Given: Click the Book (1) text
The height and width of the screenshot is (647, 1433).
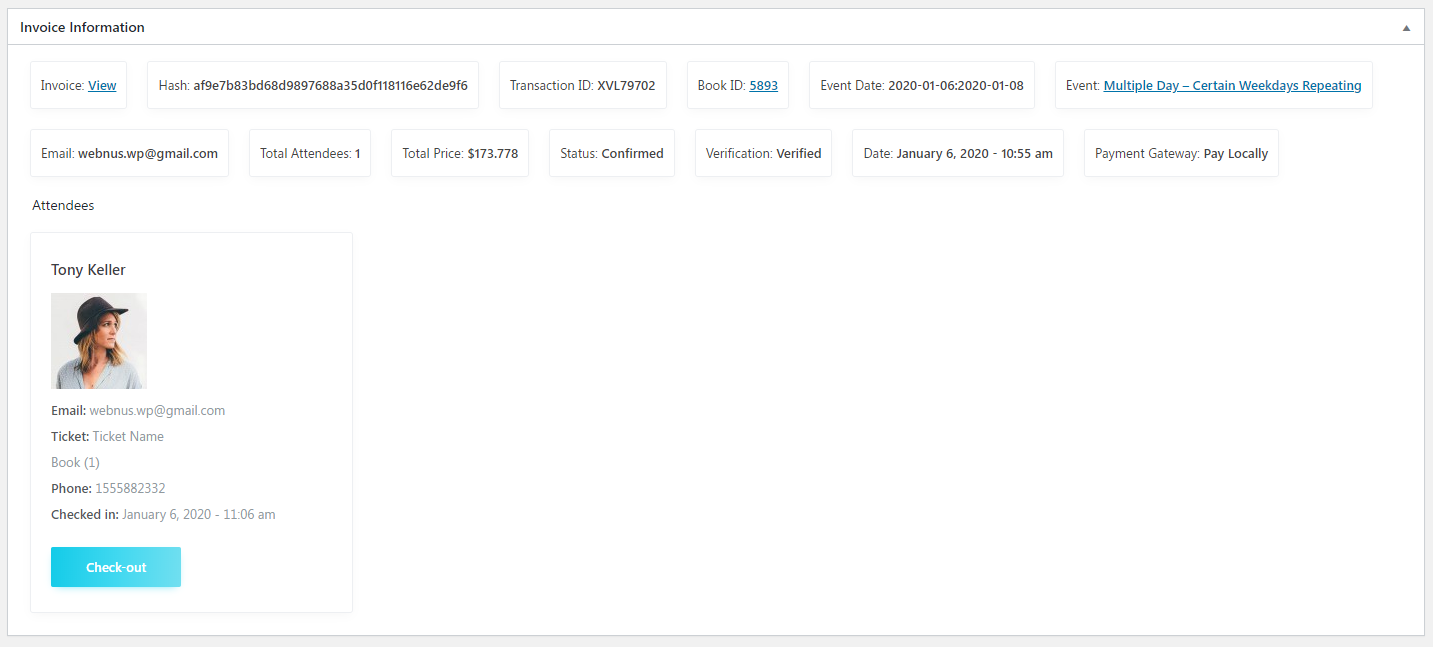Looking at the screenshot, I should (x=75, y=462).
